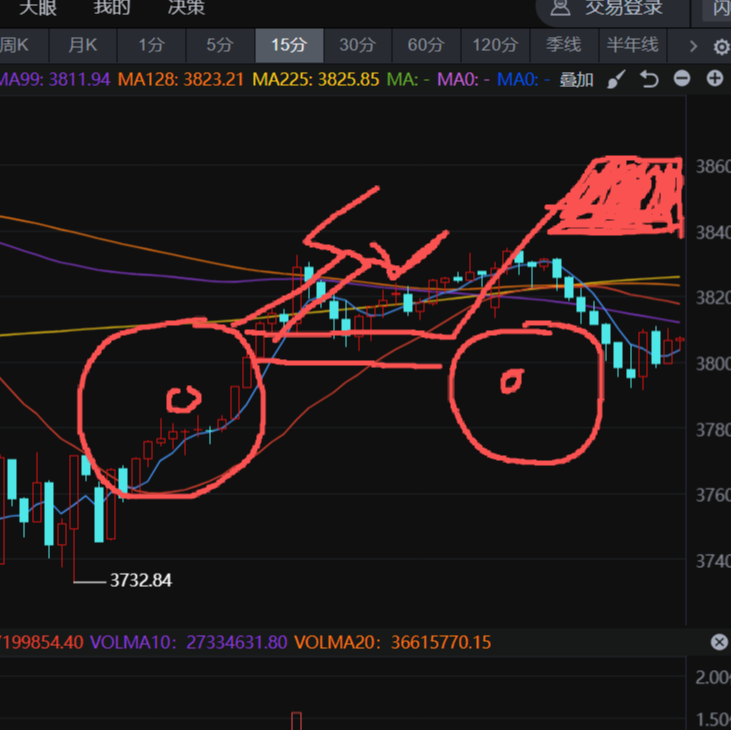Switch to 5分 timeframe
Image resolution: width=731 pixels, height=731 pixels.
pyautogui.click(x=219, y=45)
